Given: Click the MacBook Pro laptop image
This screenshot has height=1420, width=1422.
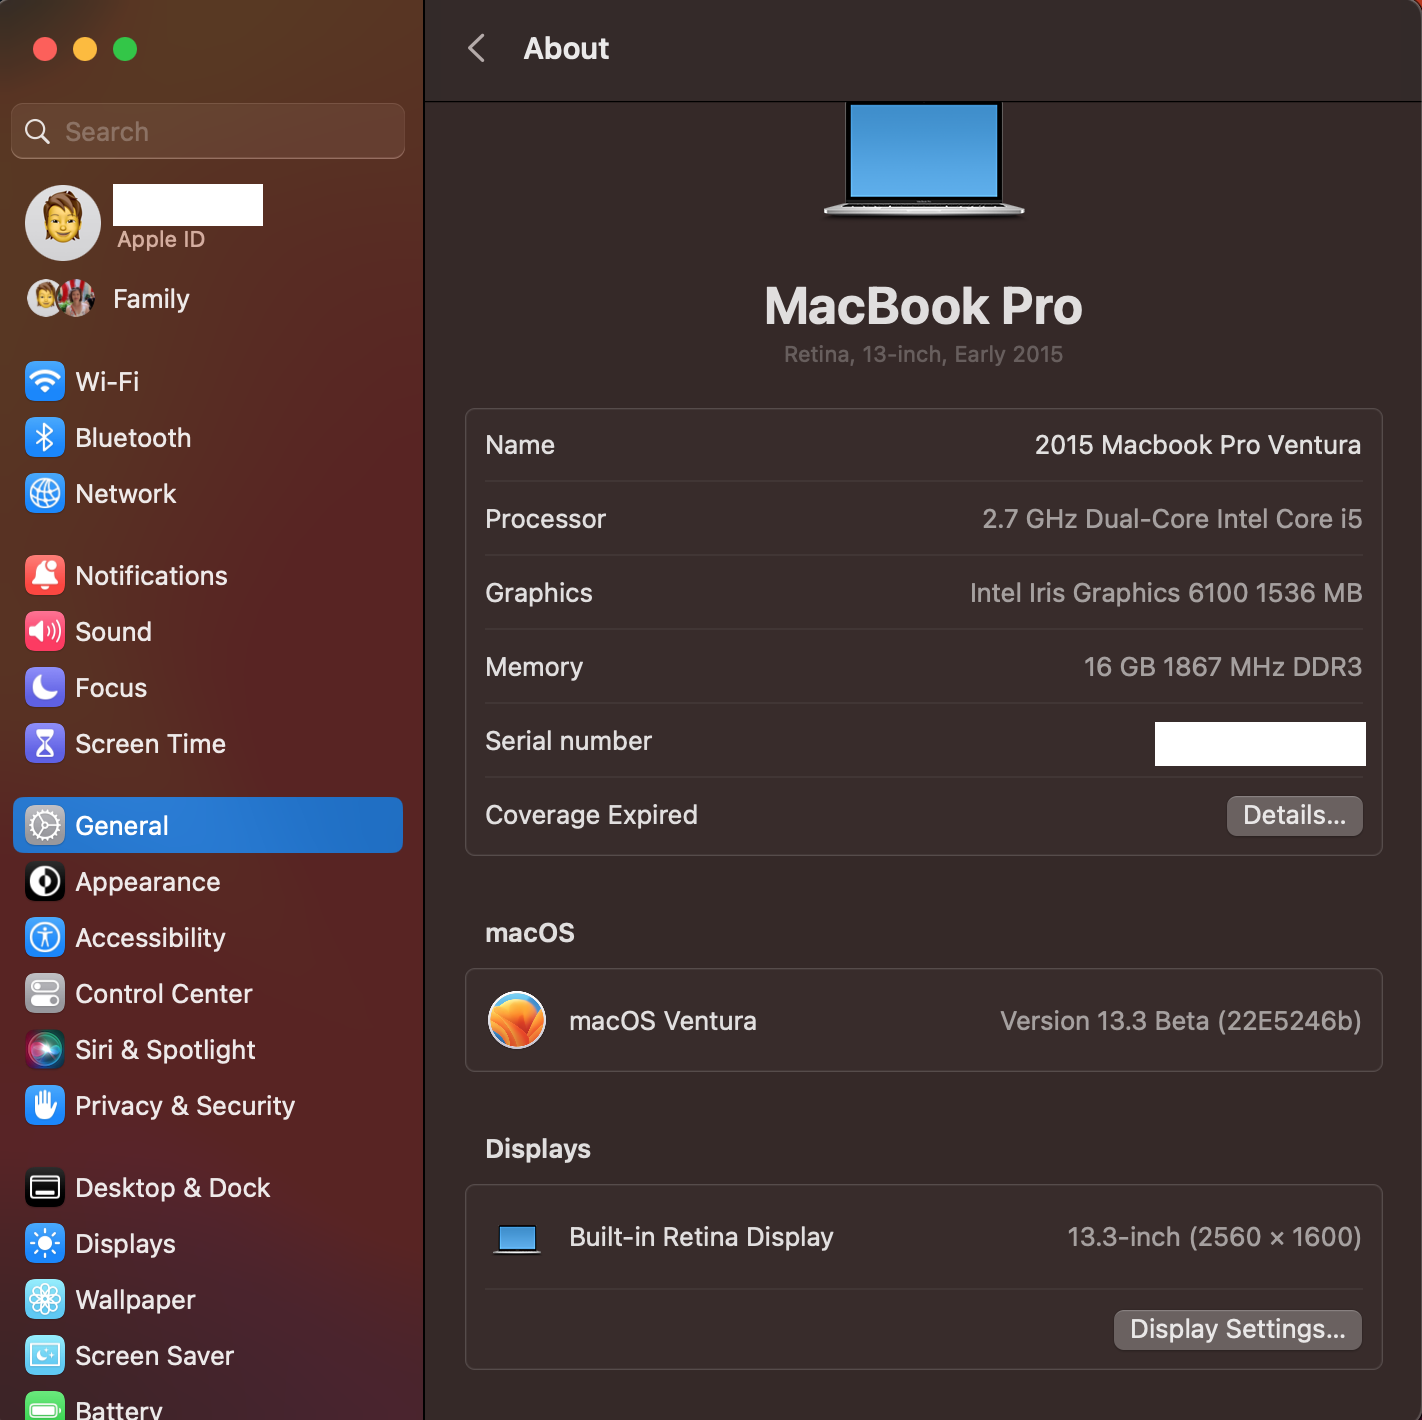Looking at the screenshot, I should point(924,158).
